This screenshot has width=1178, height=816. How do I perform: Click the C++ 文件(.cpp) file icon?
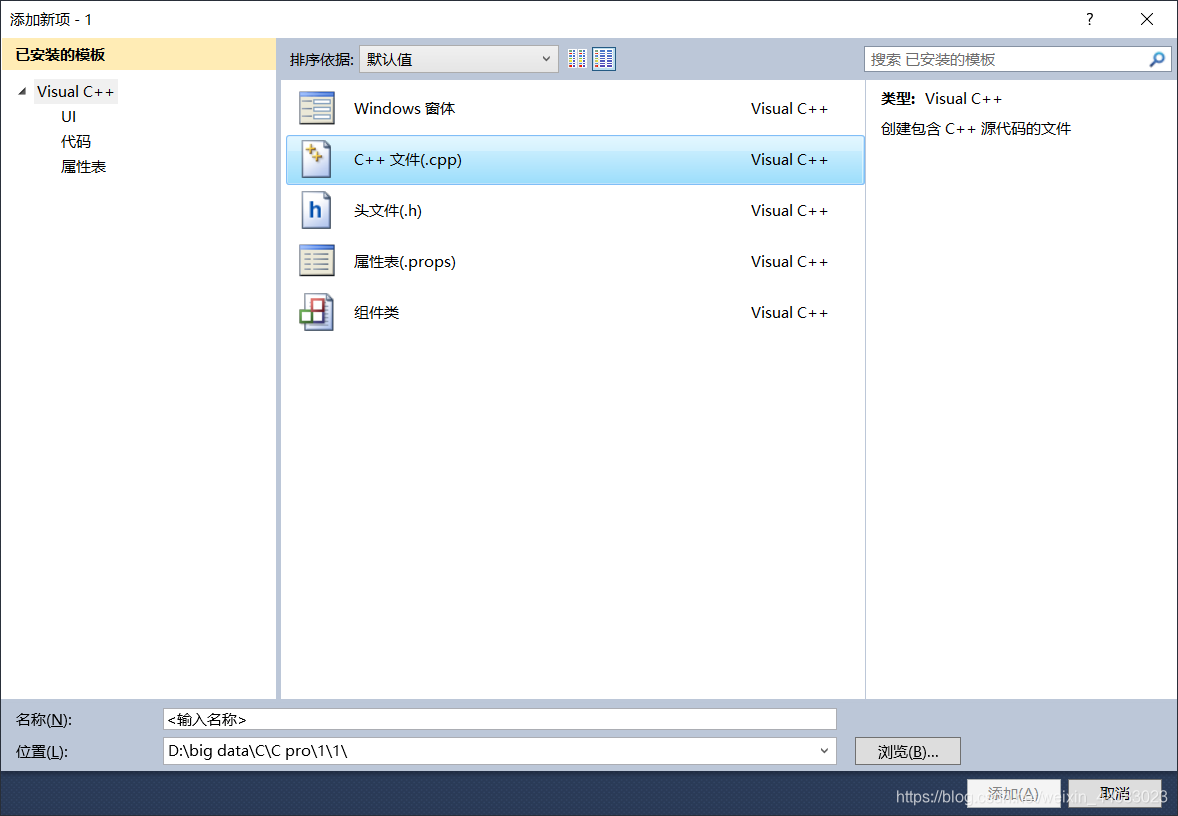coord(316,159)
